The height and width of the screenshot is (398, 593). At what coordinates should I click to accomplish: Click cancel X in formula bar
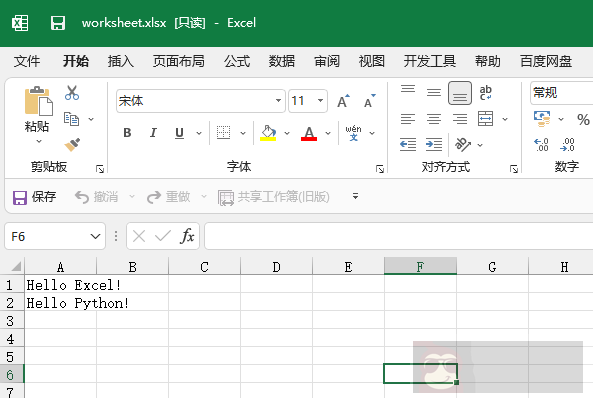139,236
